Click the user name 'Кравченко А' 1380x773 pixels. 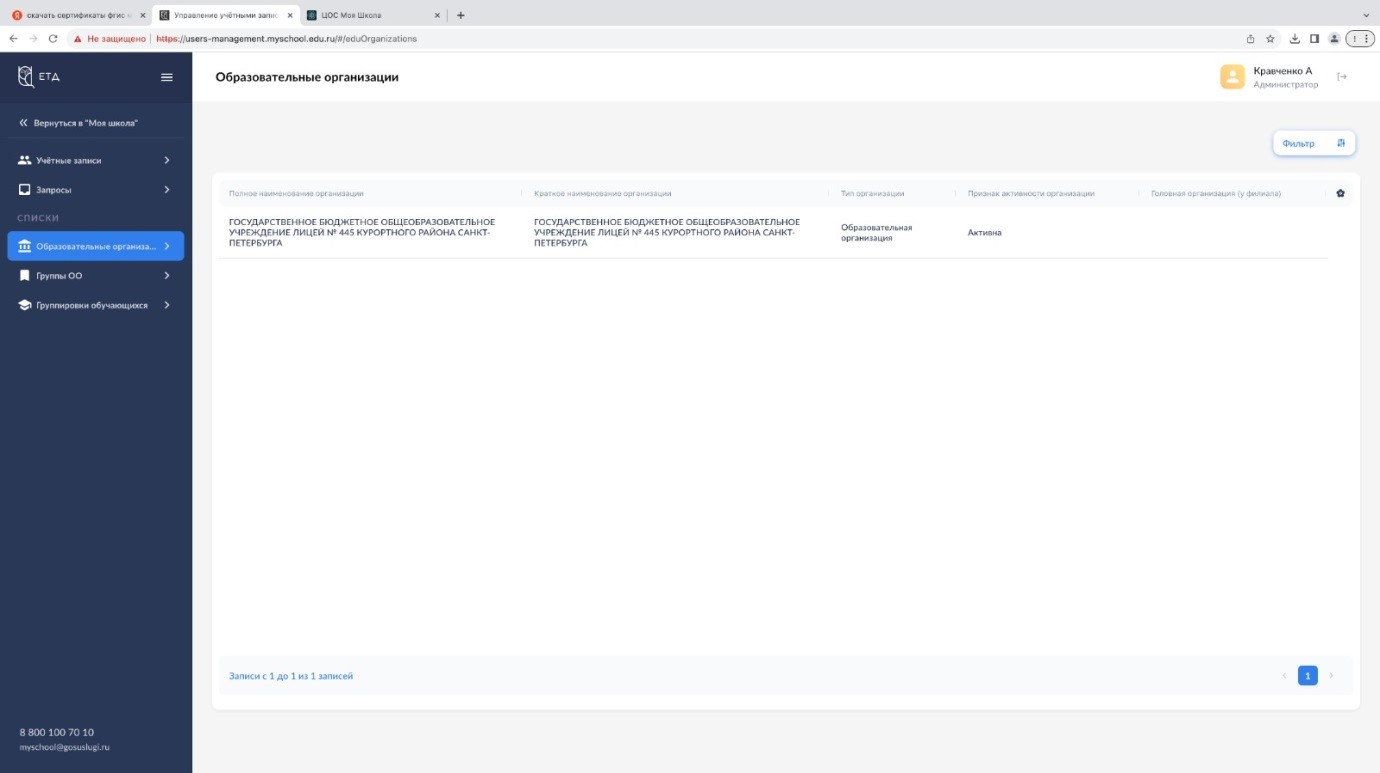(x=1283, y=71)
